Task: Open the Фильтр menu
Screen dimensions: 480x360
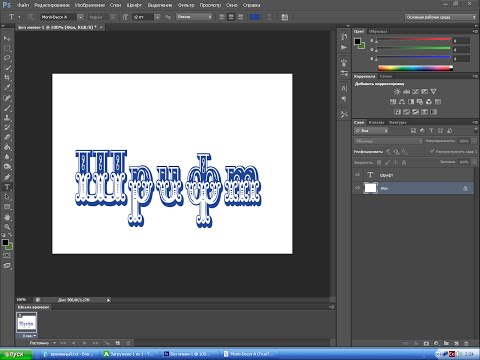Action: 186,5
